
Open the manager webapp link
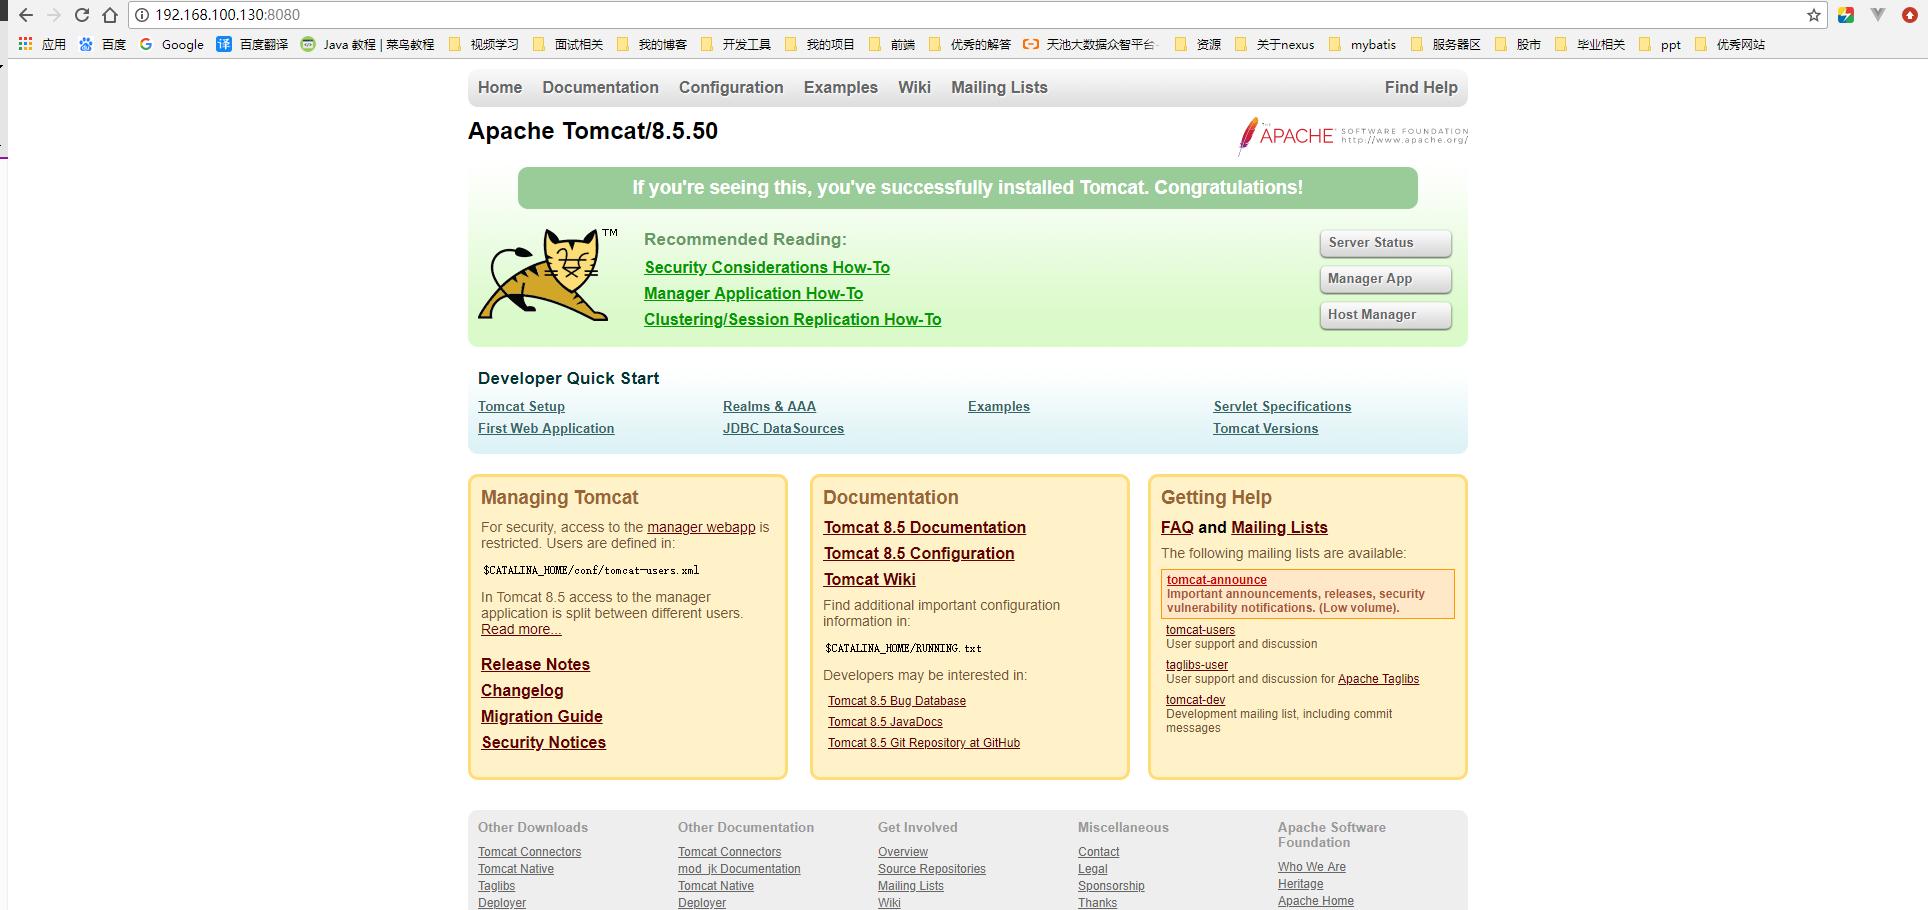click(x=701, y=527)
